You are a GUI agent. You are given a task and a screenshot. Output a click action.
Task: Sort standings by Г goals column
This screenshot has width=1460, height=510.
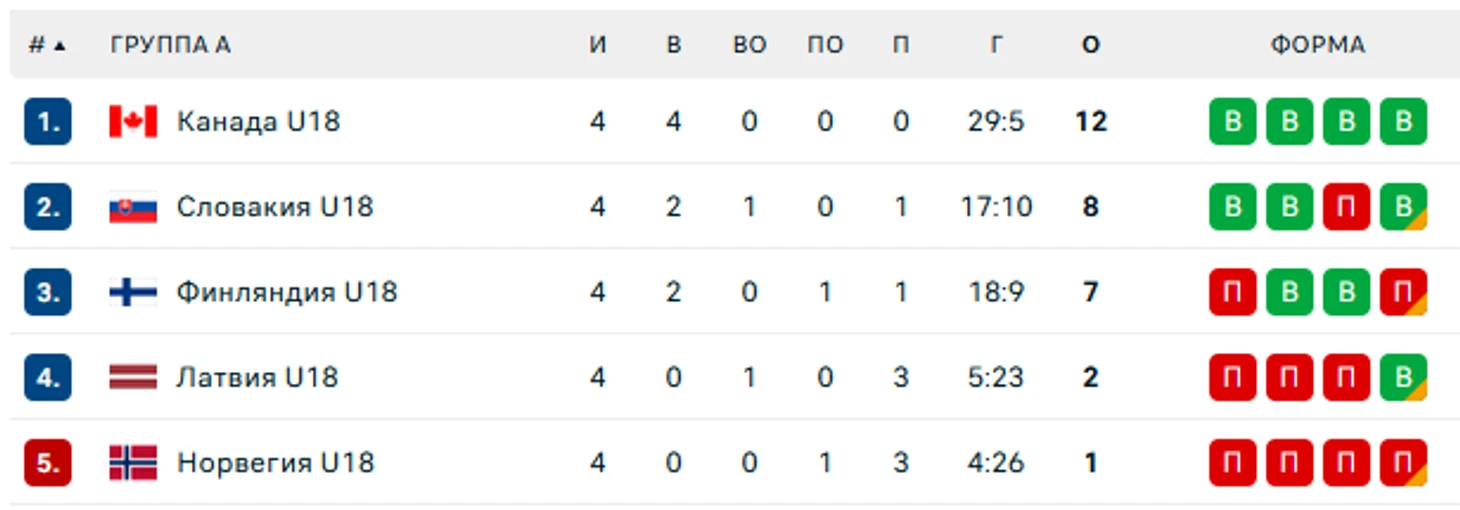tap(996, 45)
